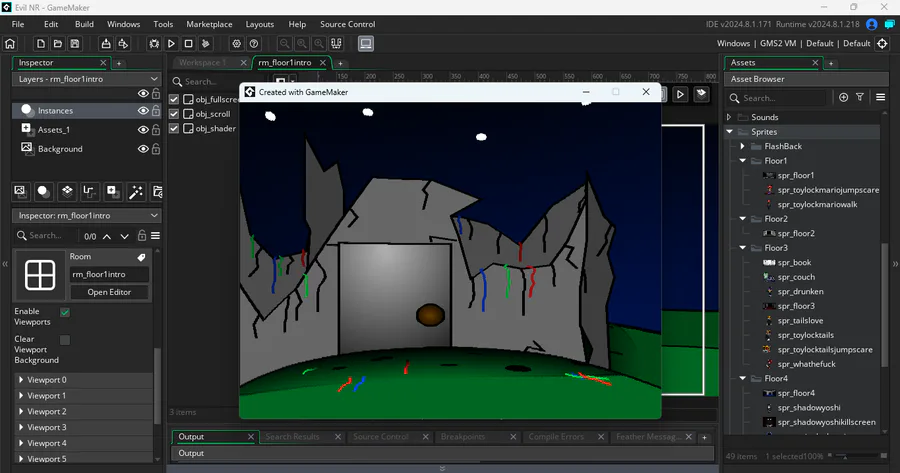Enable Clear Viewport Background checkbox
Screen dimensions: 900x473
pos(65,340)
